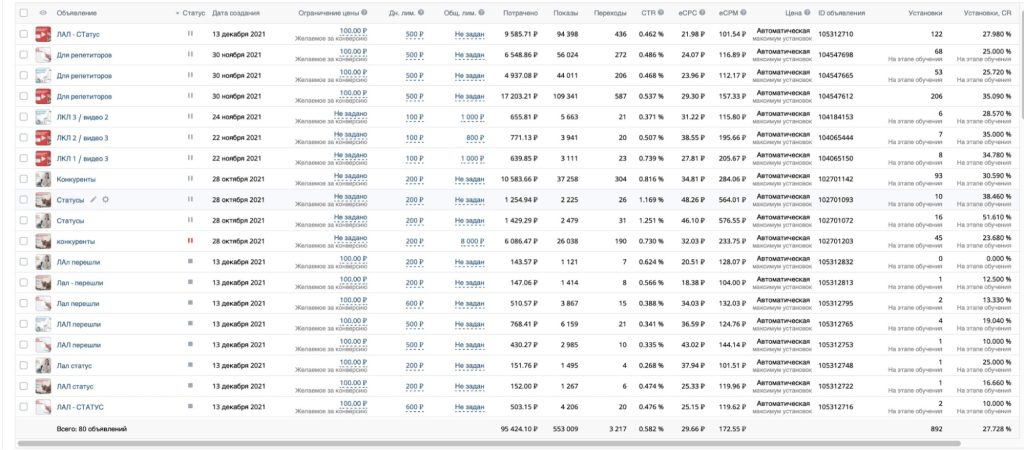Image resolution: width=1024 pixels, height=450 pixels.
Task: Click the red pause status icon for конкуренты
Action: click(189, 241)
